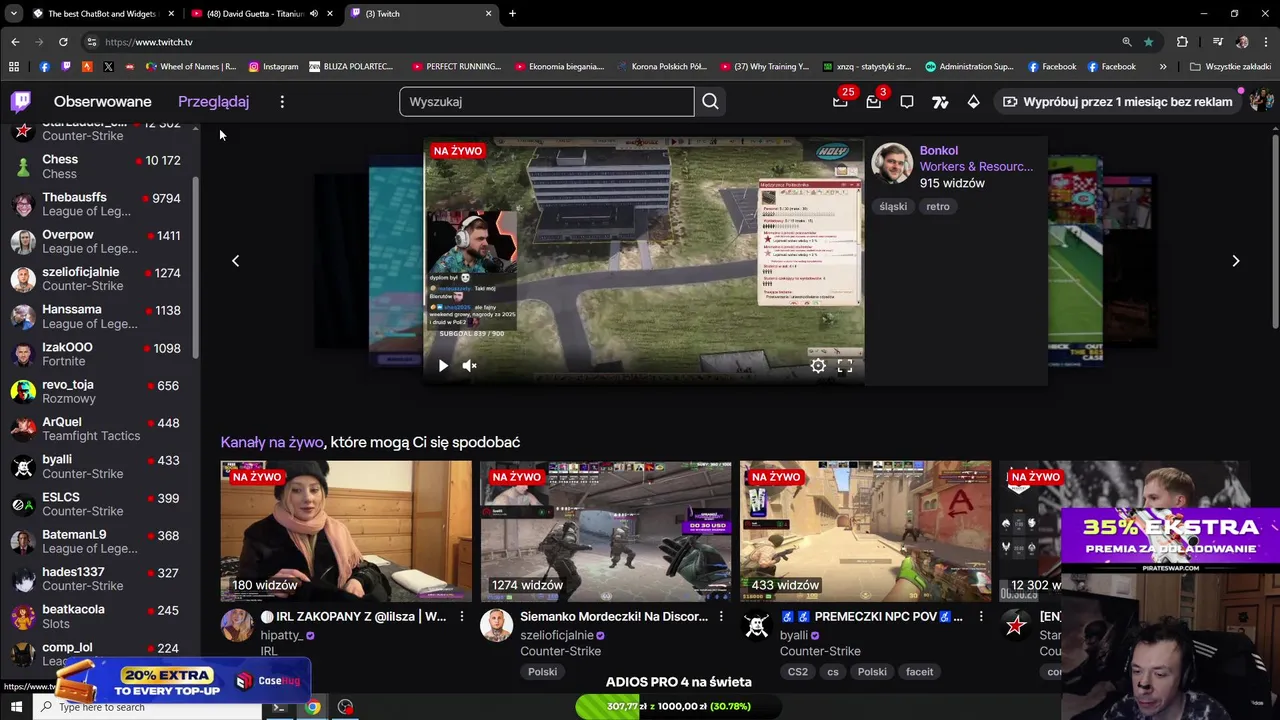Show the previous featured carousel stream

coord(236,261)
